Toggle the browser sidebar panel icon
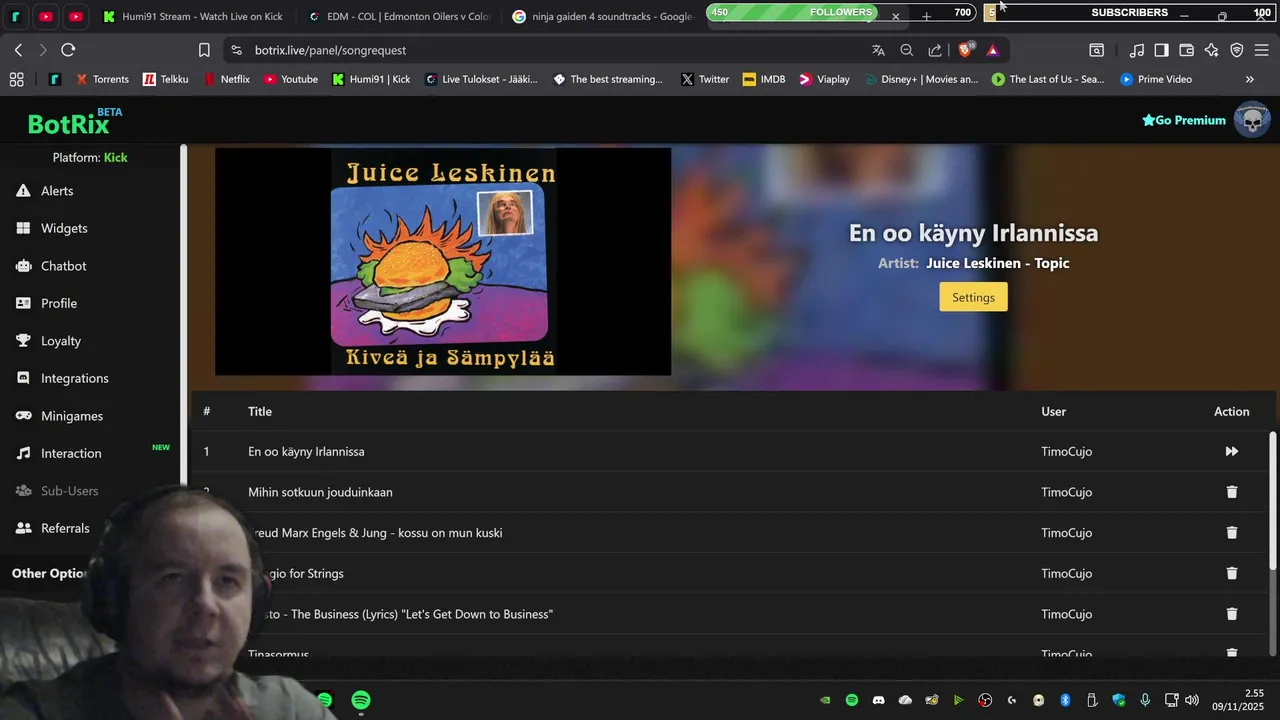1280x720 pixels. coord(1161,50)
